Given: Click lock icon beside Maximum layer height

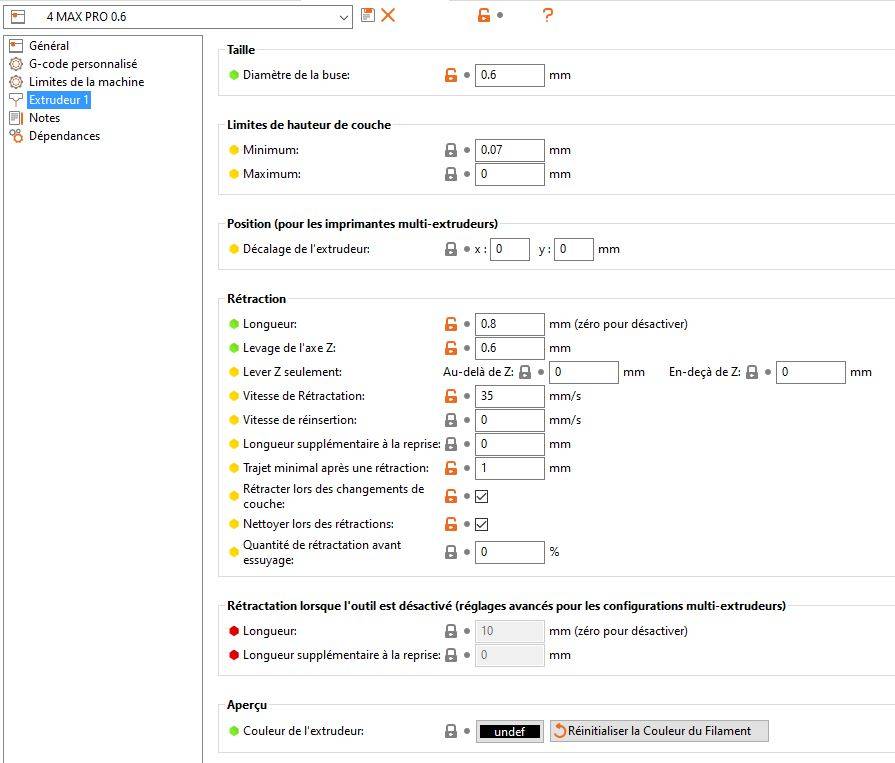Looking at the screenshot, I should coord(451,174).
